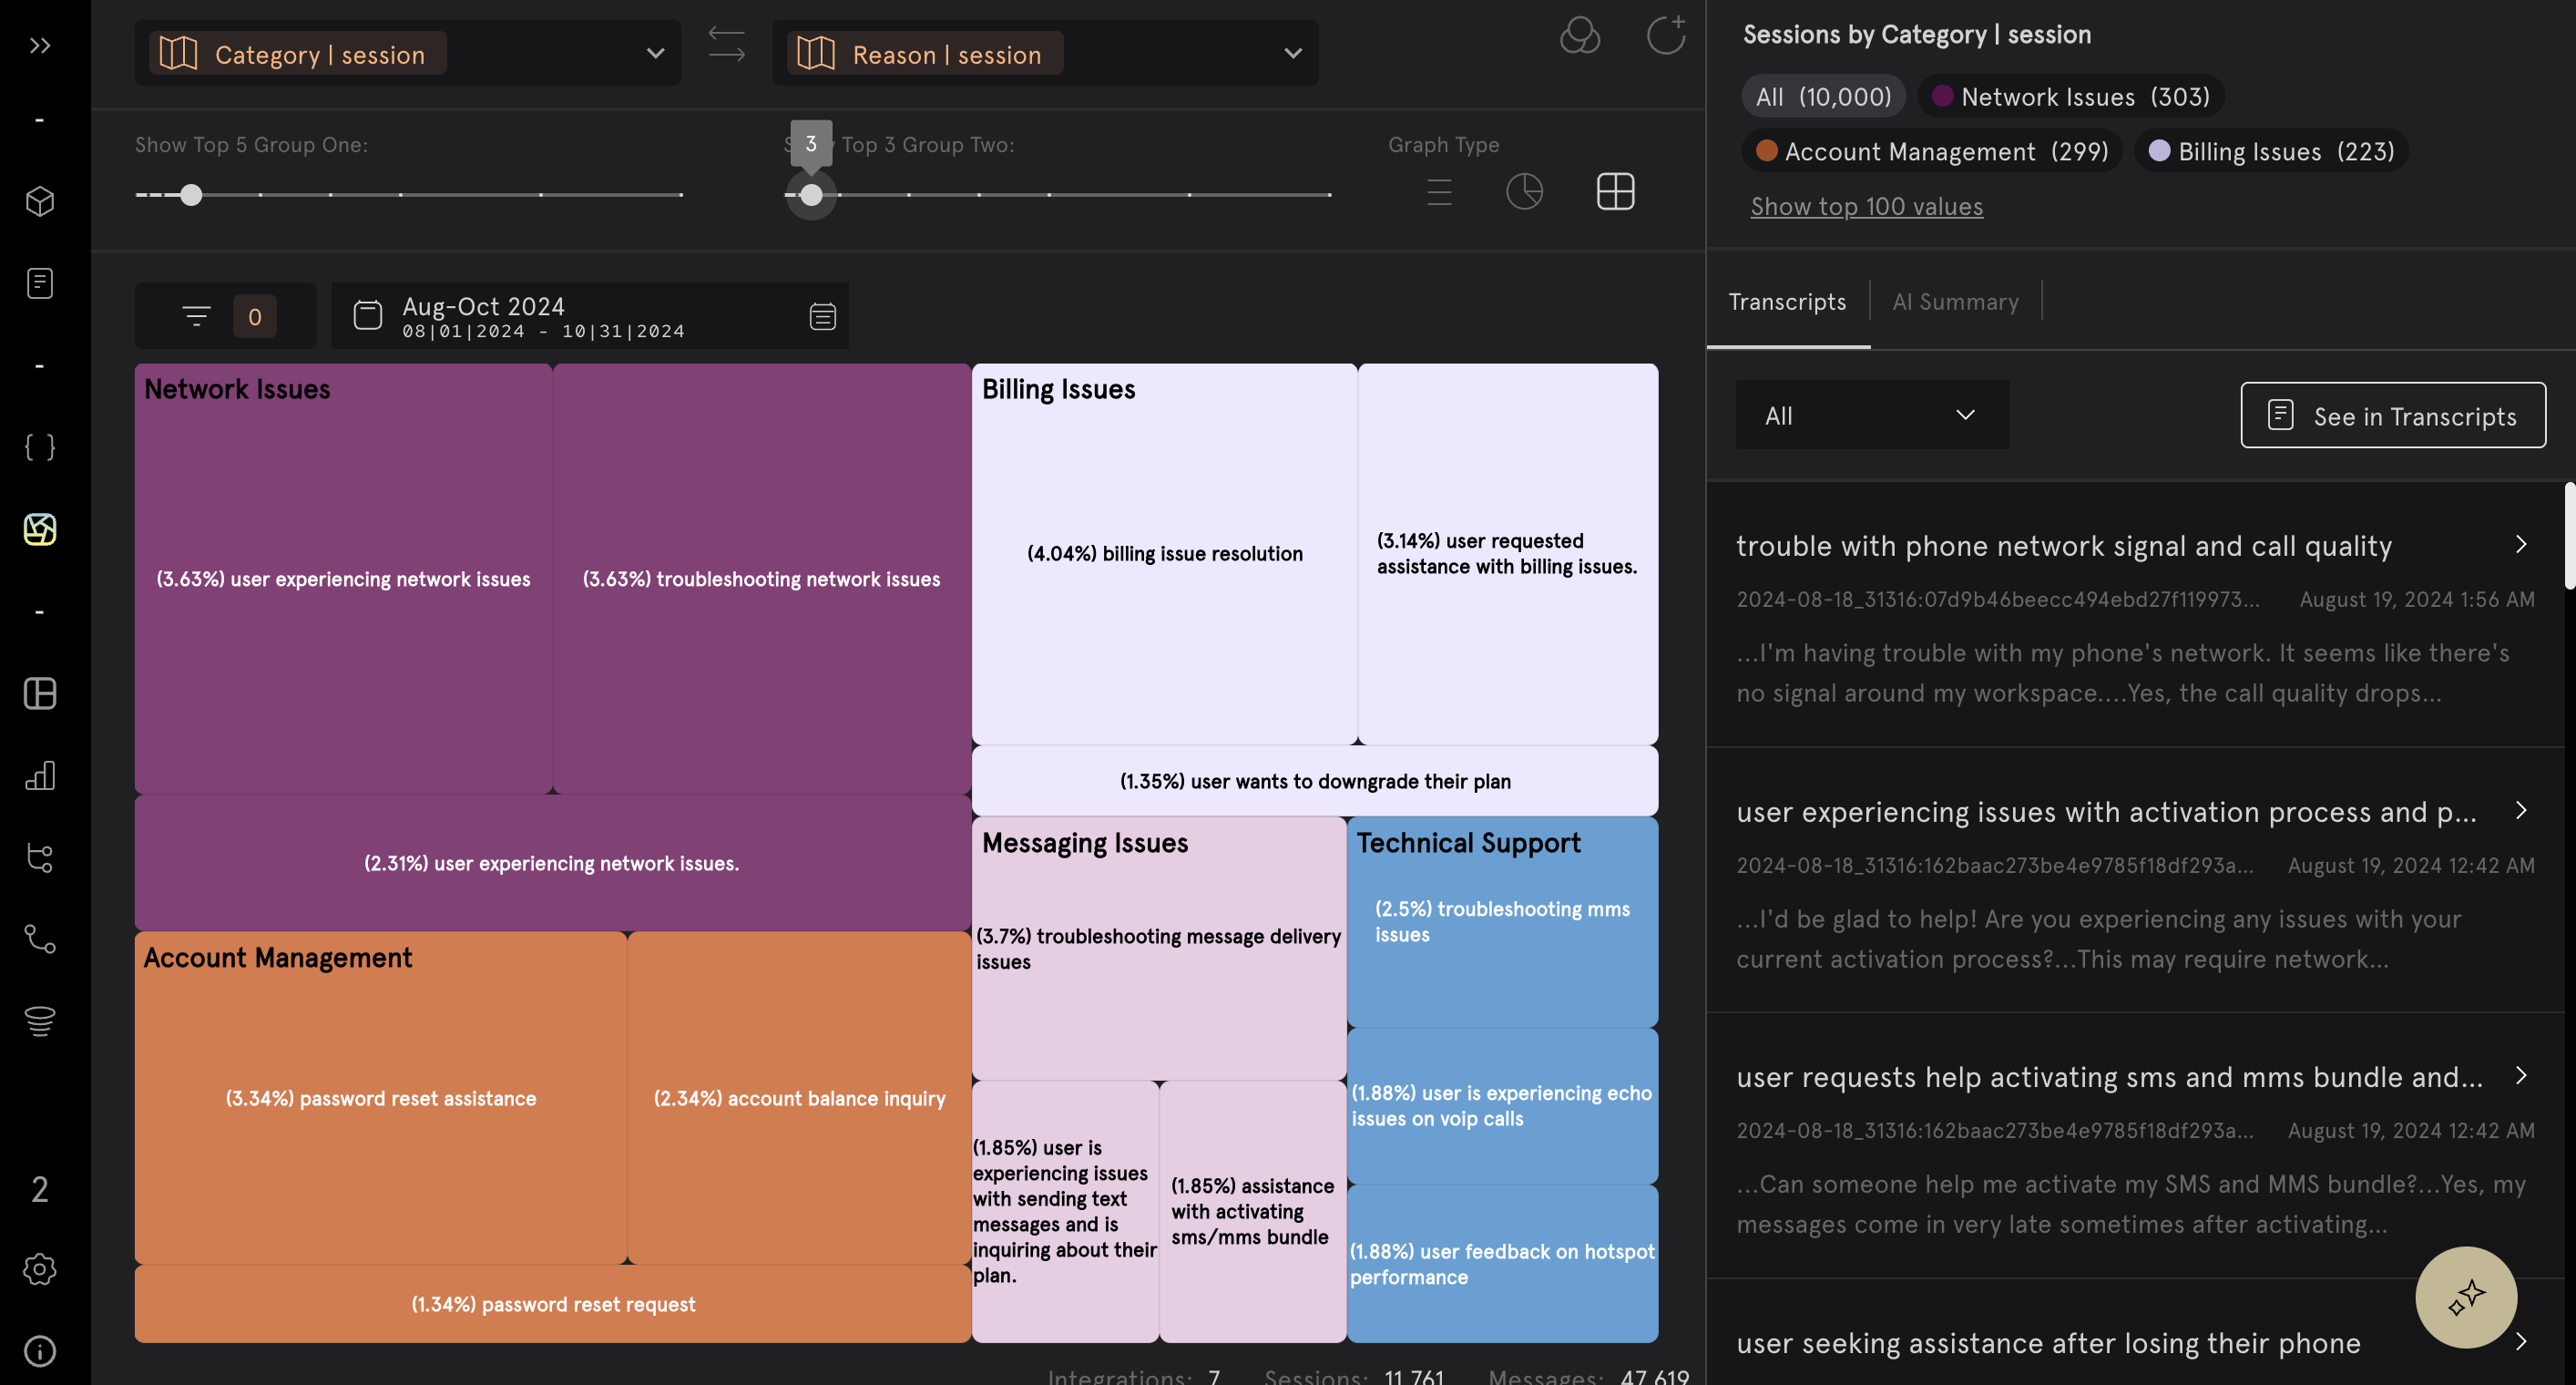Select assistance activating sms/mms bundle tile
Screen dimensions: 2576x1385
point(1252,1211)
